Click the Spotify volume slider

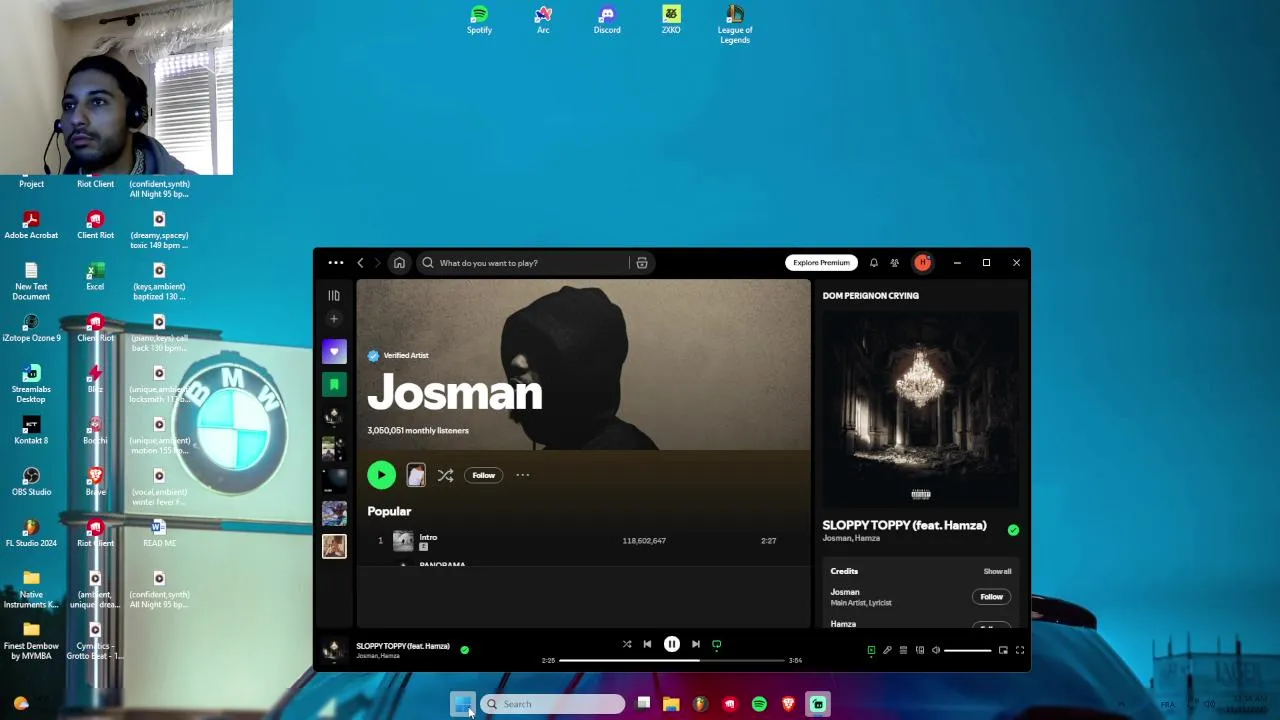(x=968, y=650)
